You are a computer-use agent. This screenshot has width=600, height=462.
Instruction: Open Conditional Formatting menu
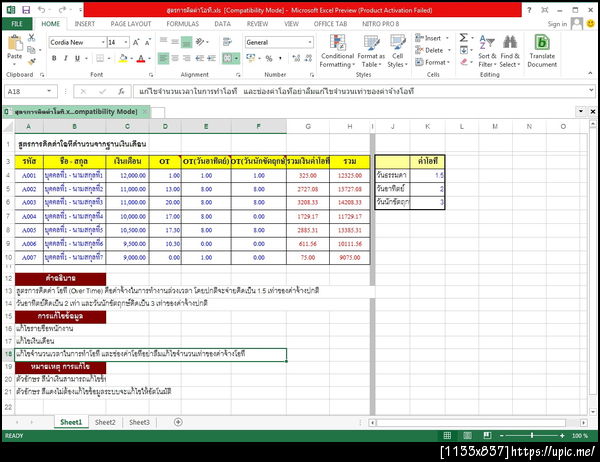click(338, 51)
